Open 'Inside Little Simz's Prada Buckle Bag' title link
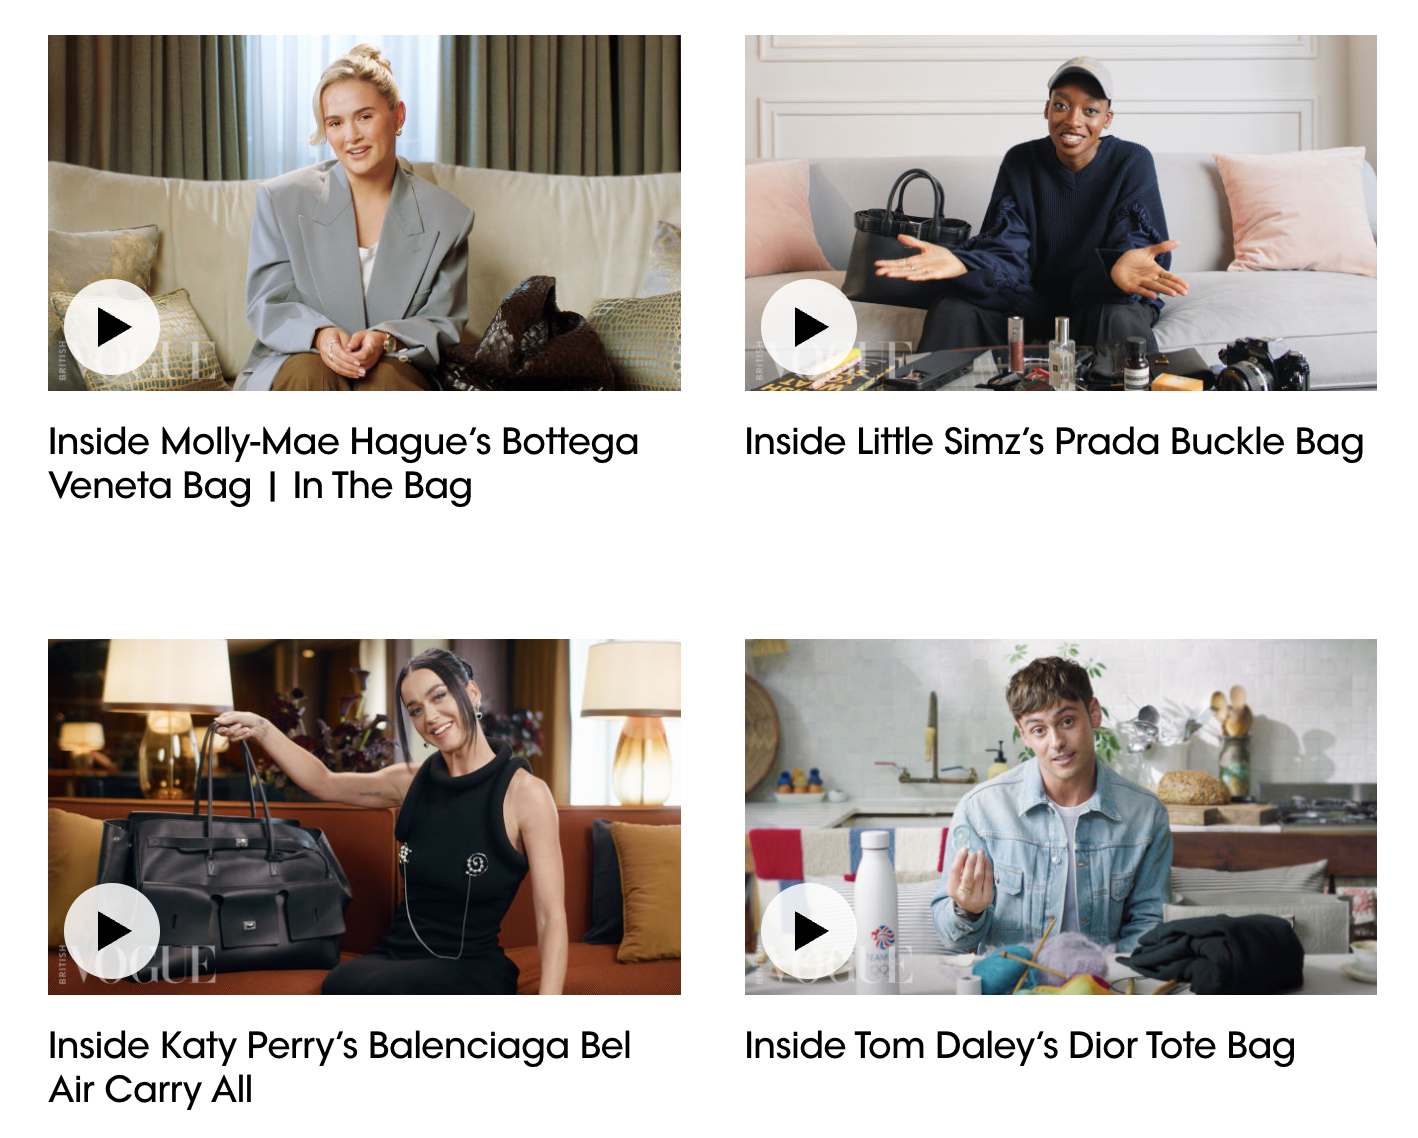 (x=1054, y=442)
